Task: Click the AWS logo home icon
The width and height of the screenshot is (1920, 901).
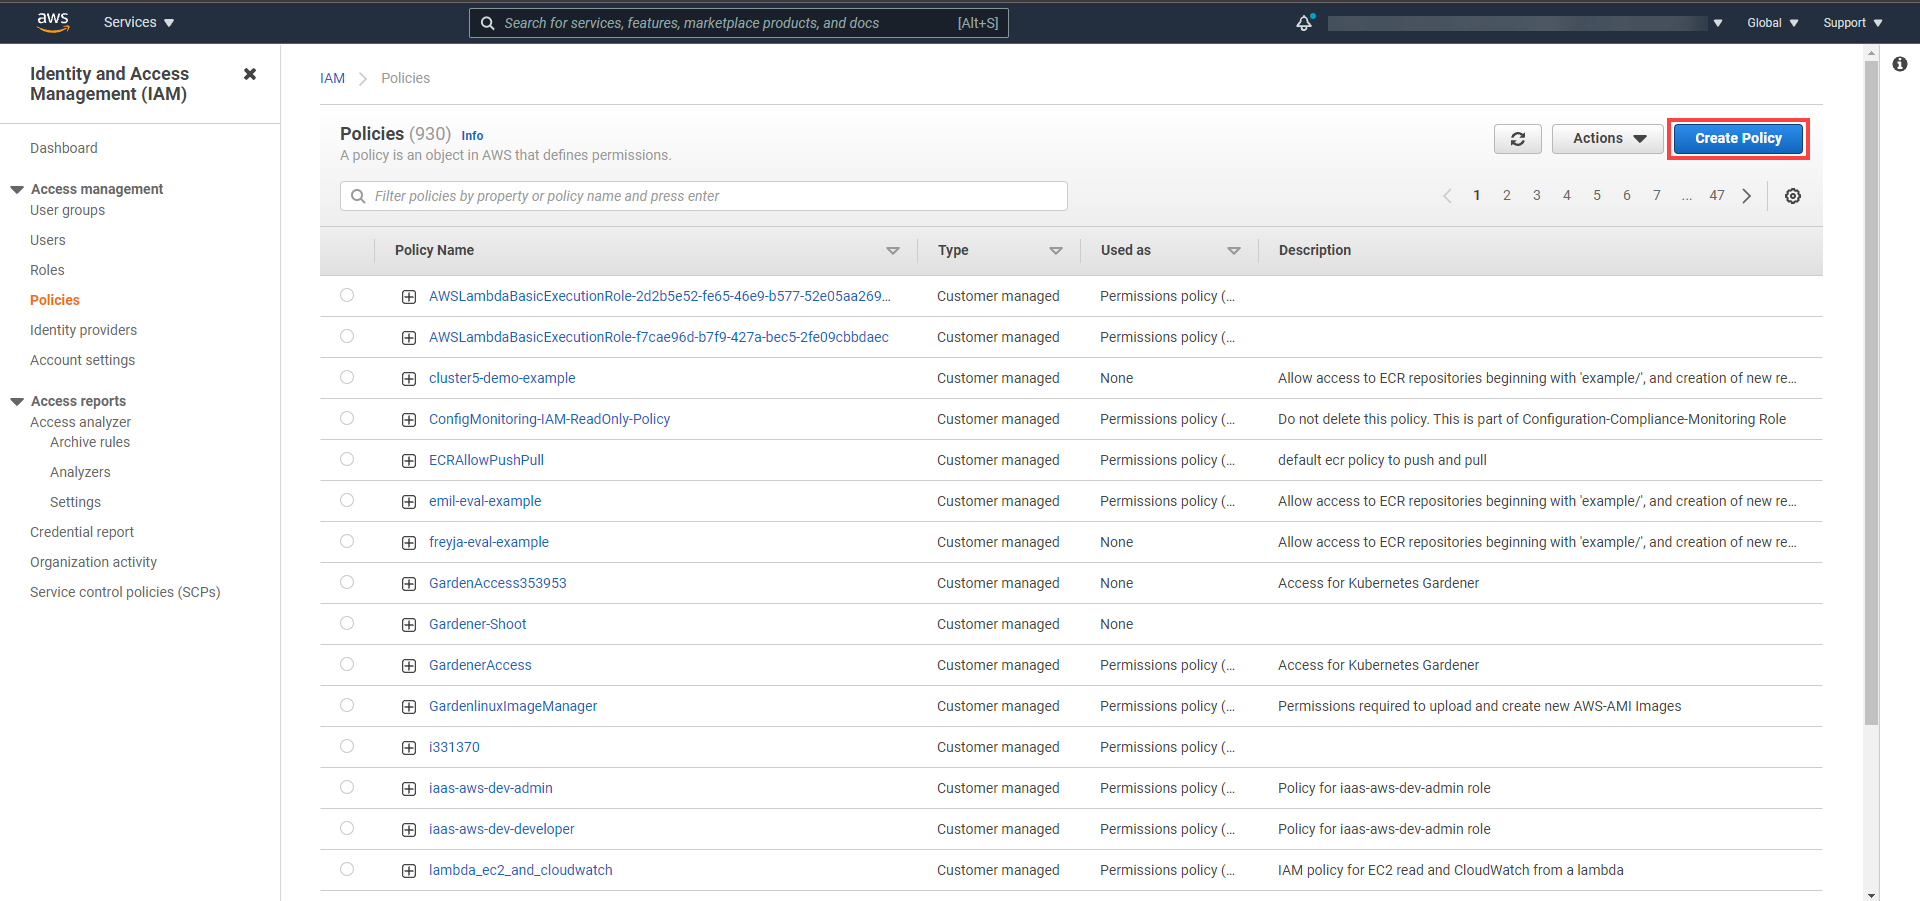Action: coord(53,22)
